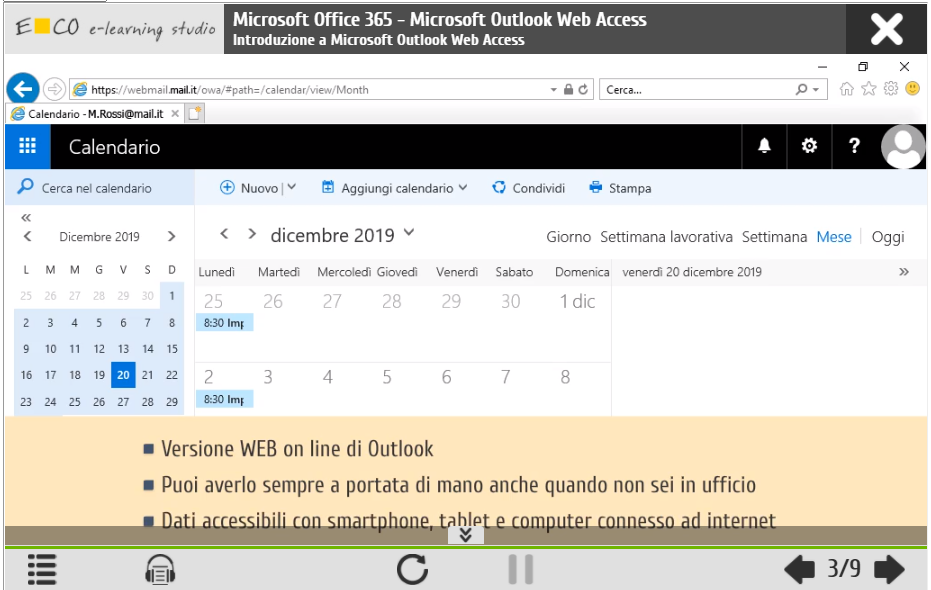Open the dicembre 2019 month picker
Screen dimensions: 931x590
(409, 233)
